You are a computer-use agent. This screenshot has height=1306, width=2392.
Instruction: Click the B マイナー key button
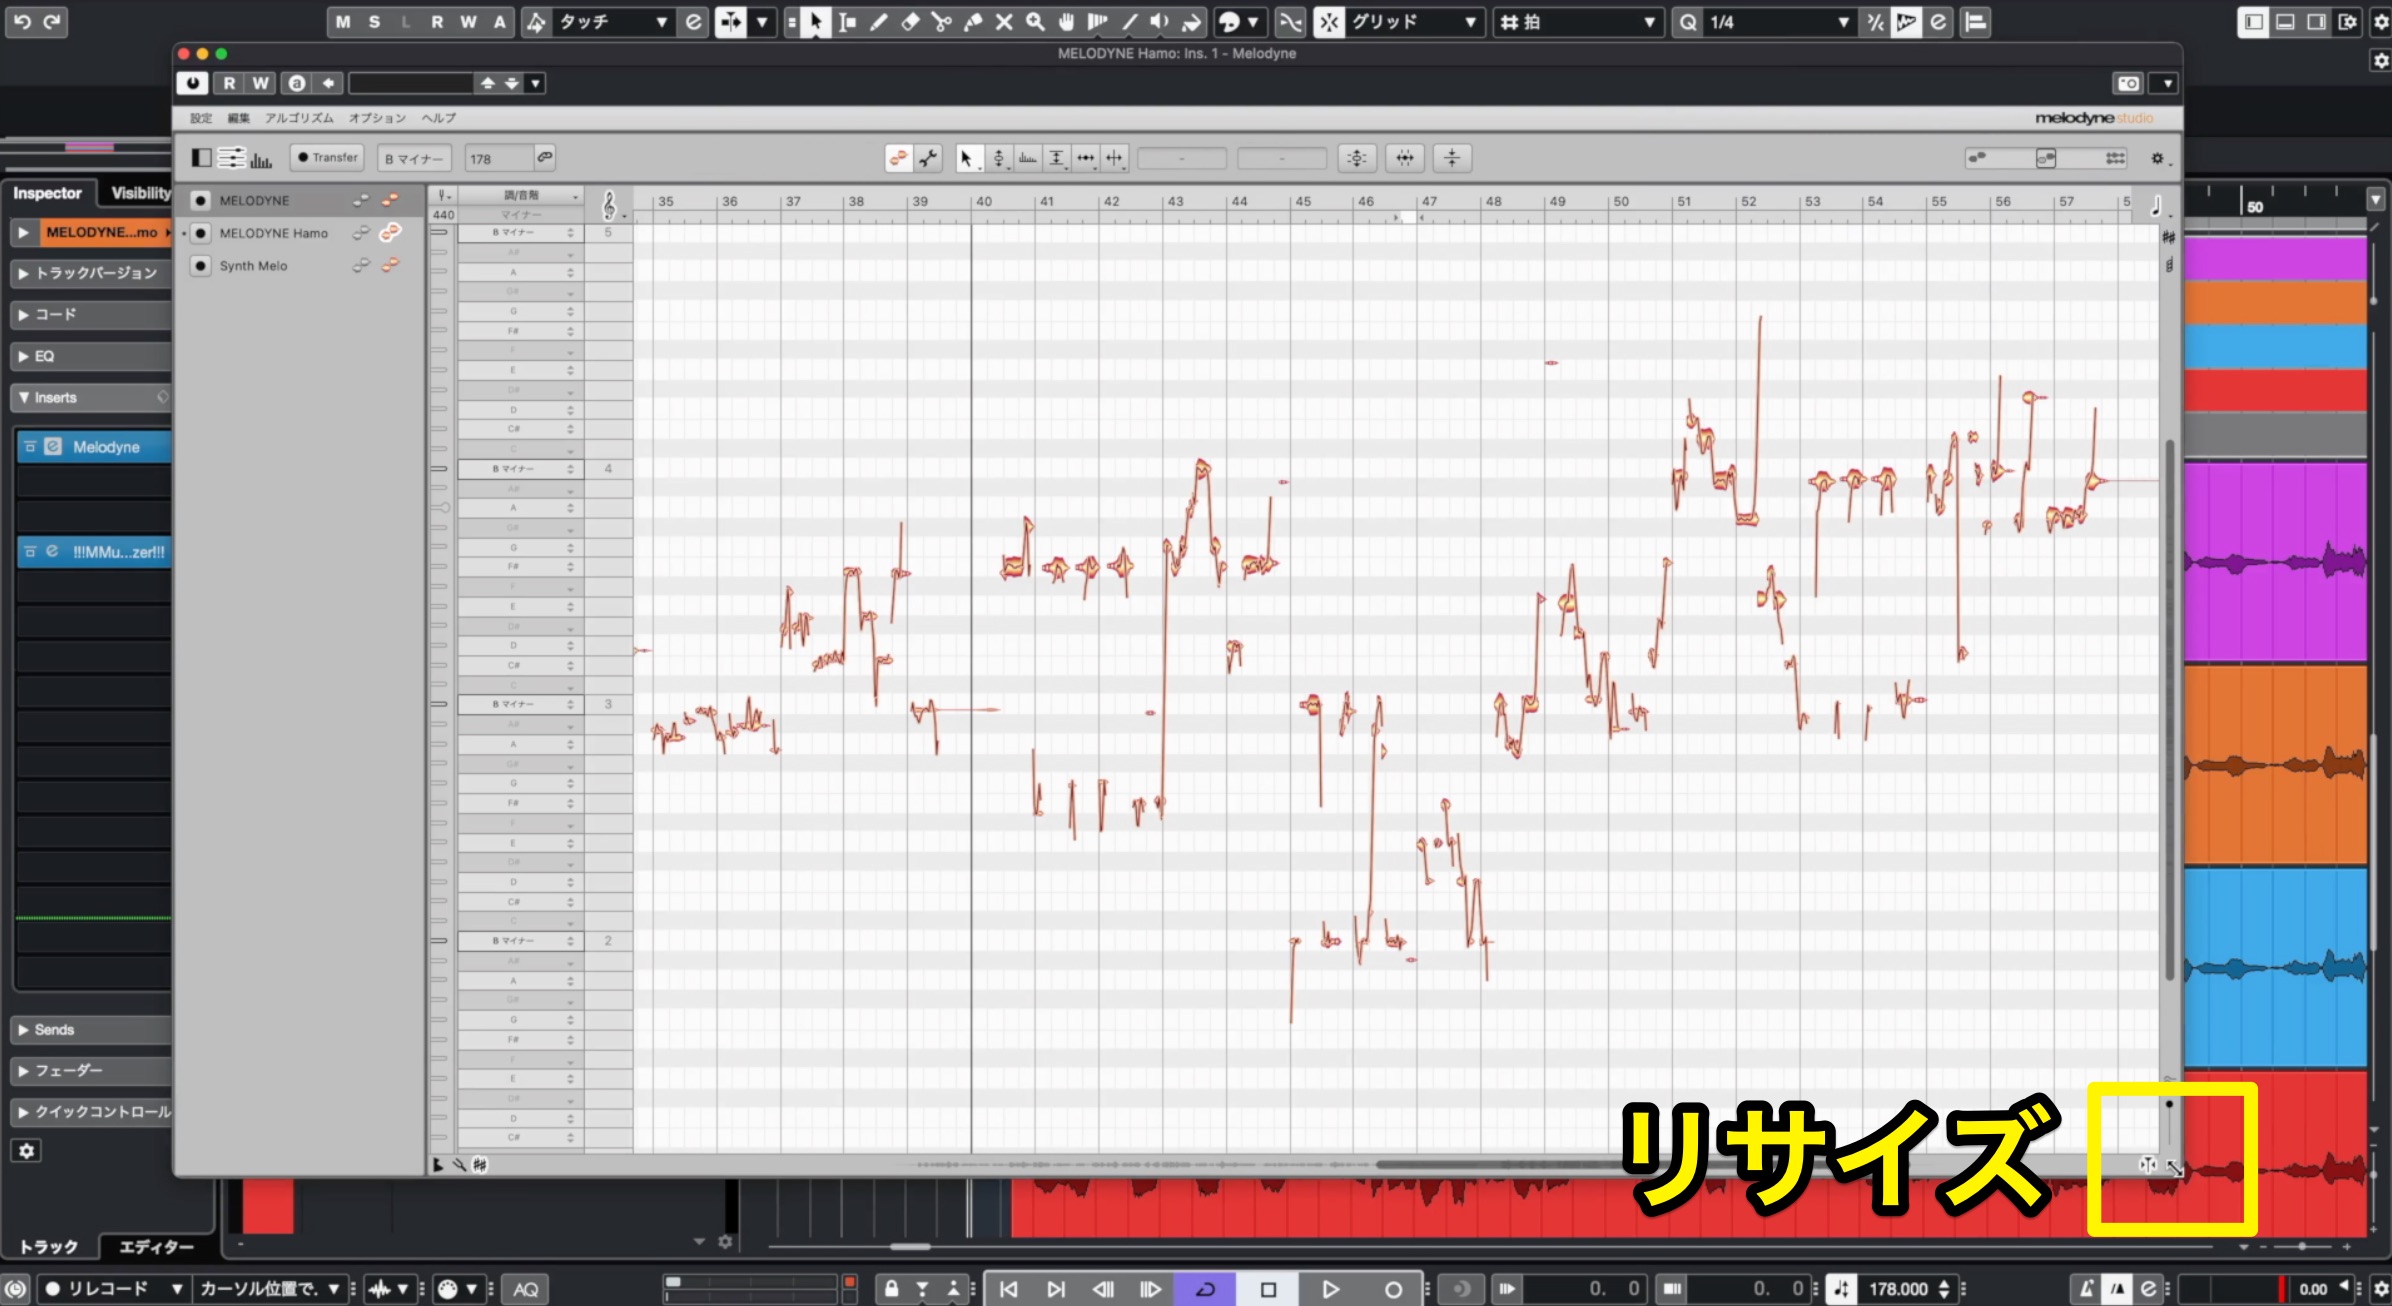[x=414, y=159]
